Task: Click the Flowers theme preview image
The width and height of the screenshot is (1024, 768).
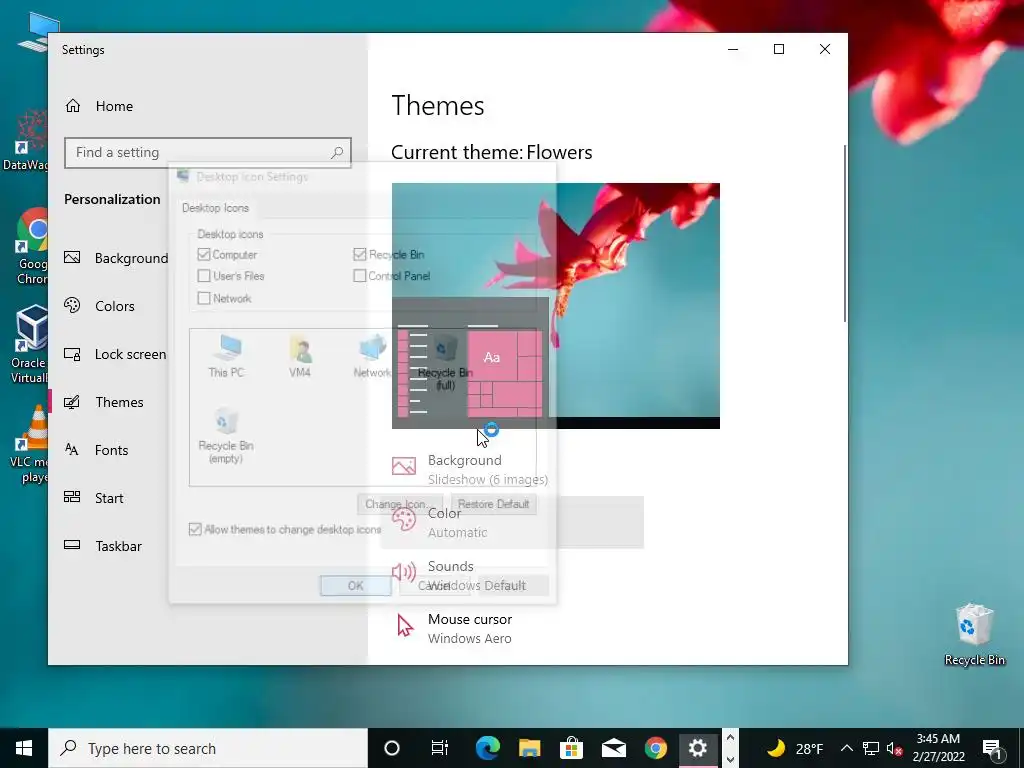Action: point(556,306)
